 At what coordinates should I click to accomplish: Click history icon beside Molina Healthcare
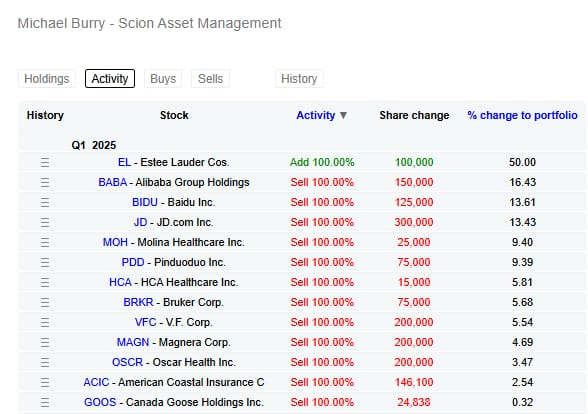(x=45, y=243)
